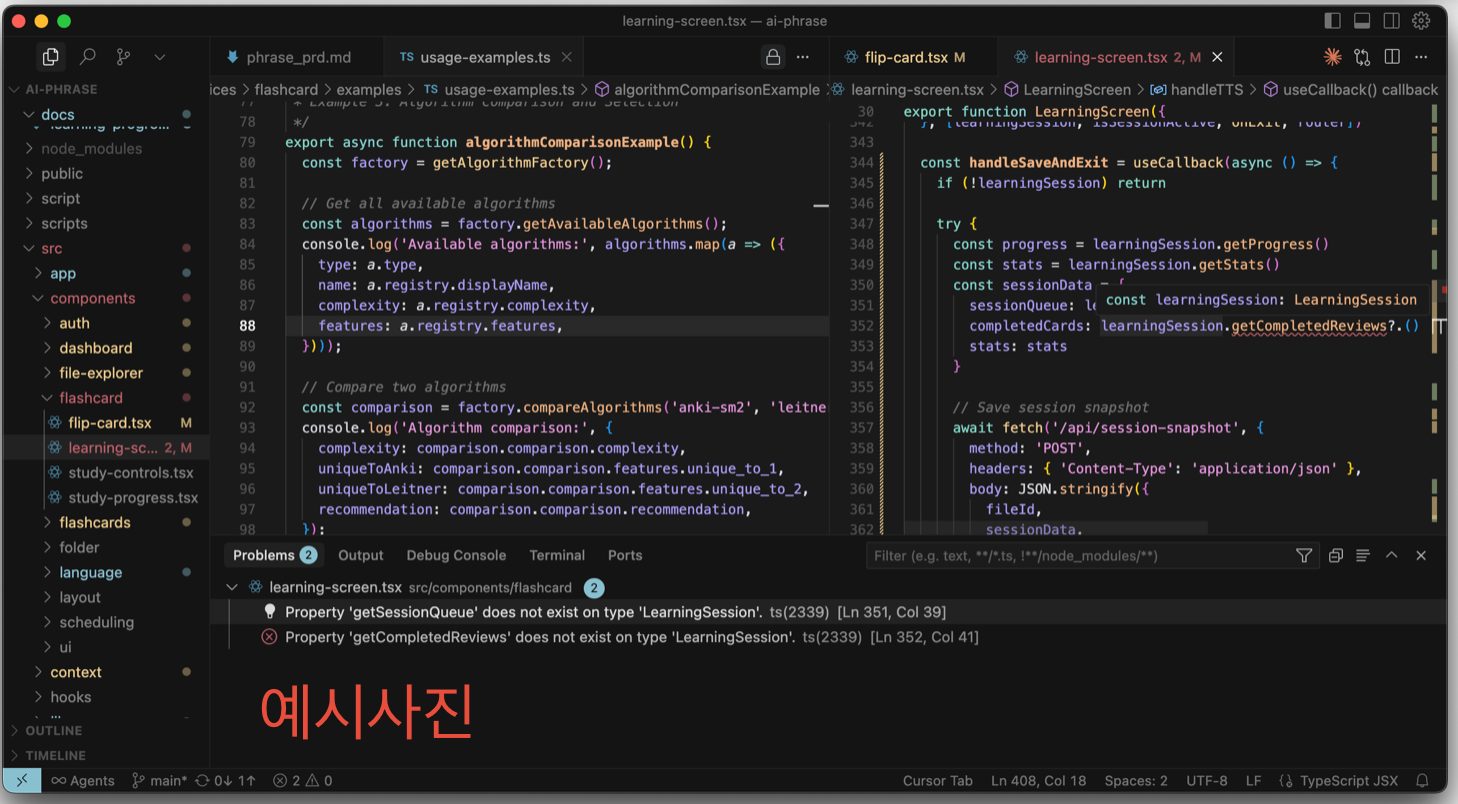Toggle the primary sidebar layout button
Screen dimensions: 1458x804
pos(1332,21)
